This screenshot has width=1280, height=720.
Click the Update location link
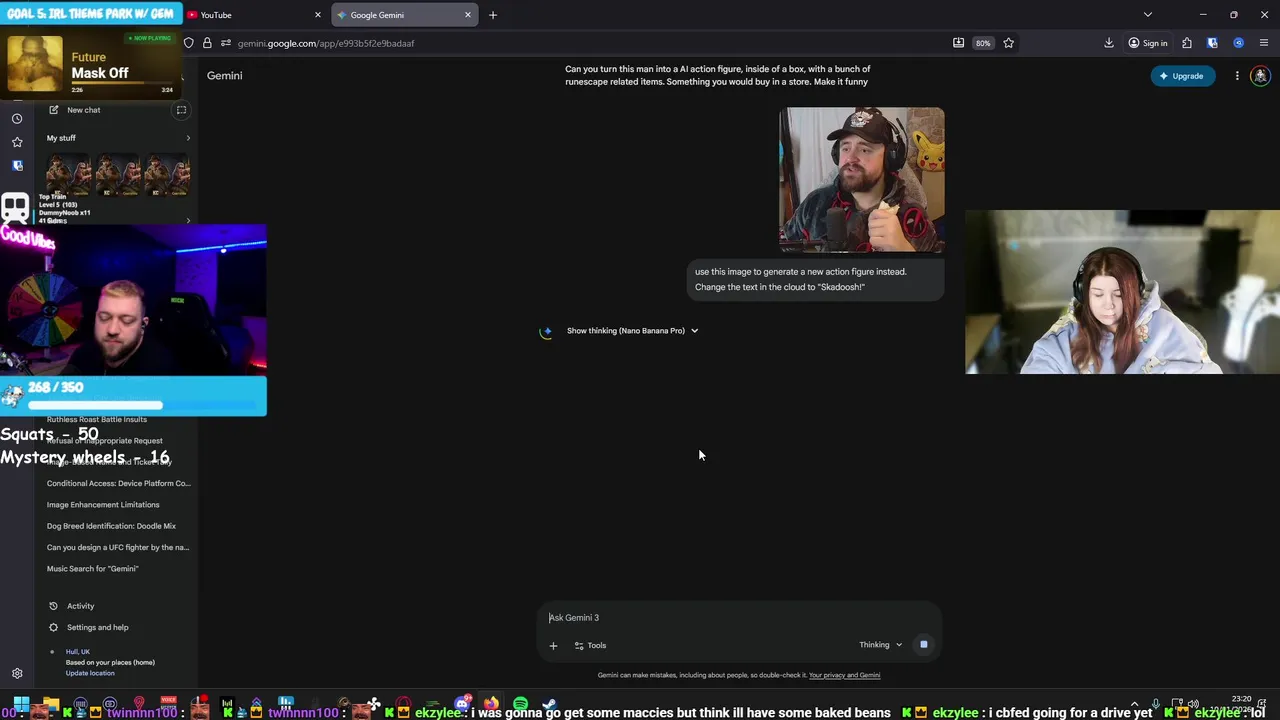[90, 673]
